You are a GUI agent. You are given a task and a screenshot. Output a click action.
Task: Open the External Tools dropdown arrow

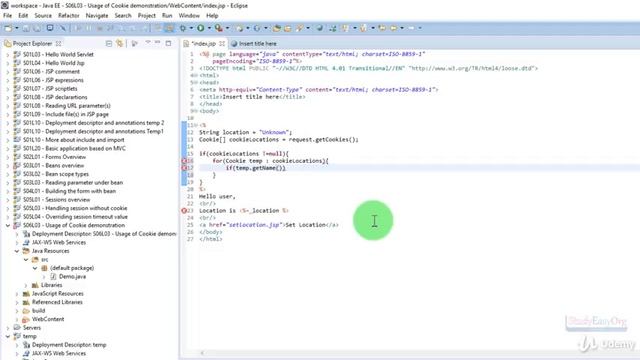tap(227, 28)
